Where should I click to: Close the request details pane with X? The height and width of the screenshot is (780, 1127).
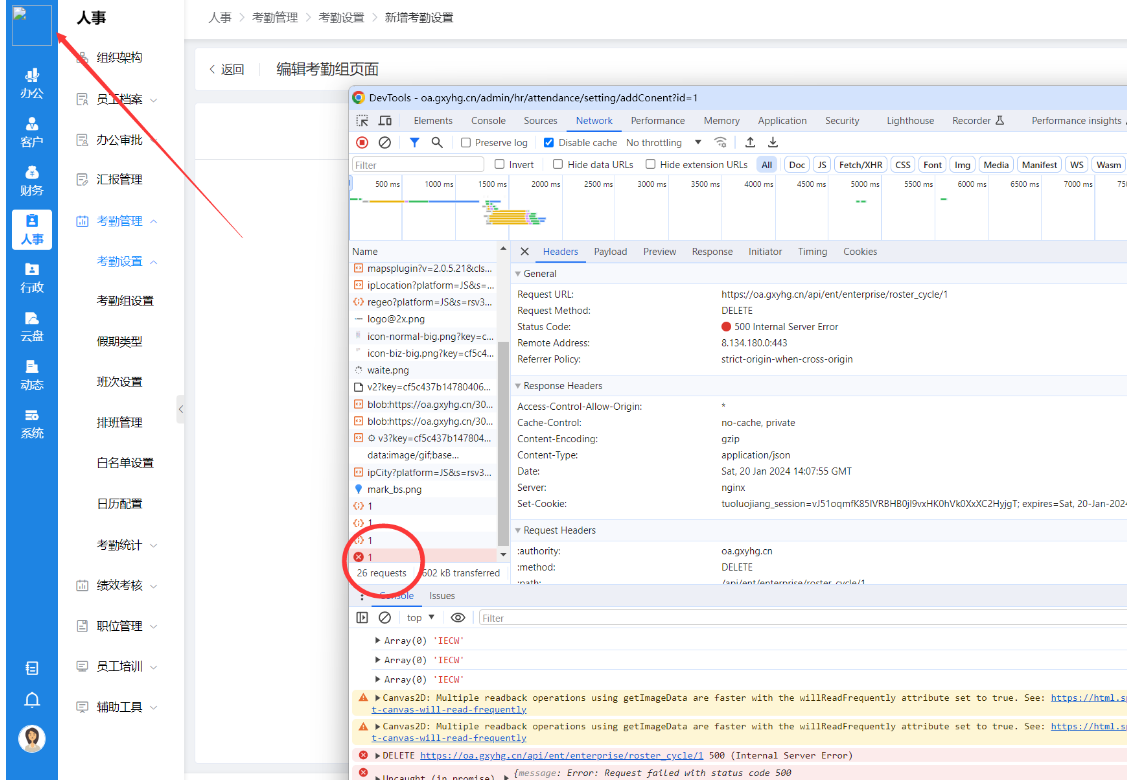pos(525,252)
